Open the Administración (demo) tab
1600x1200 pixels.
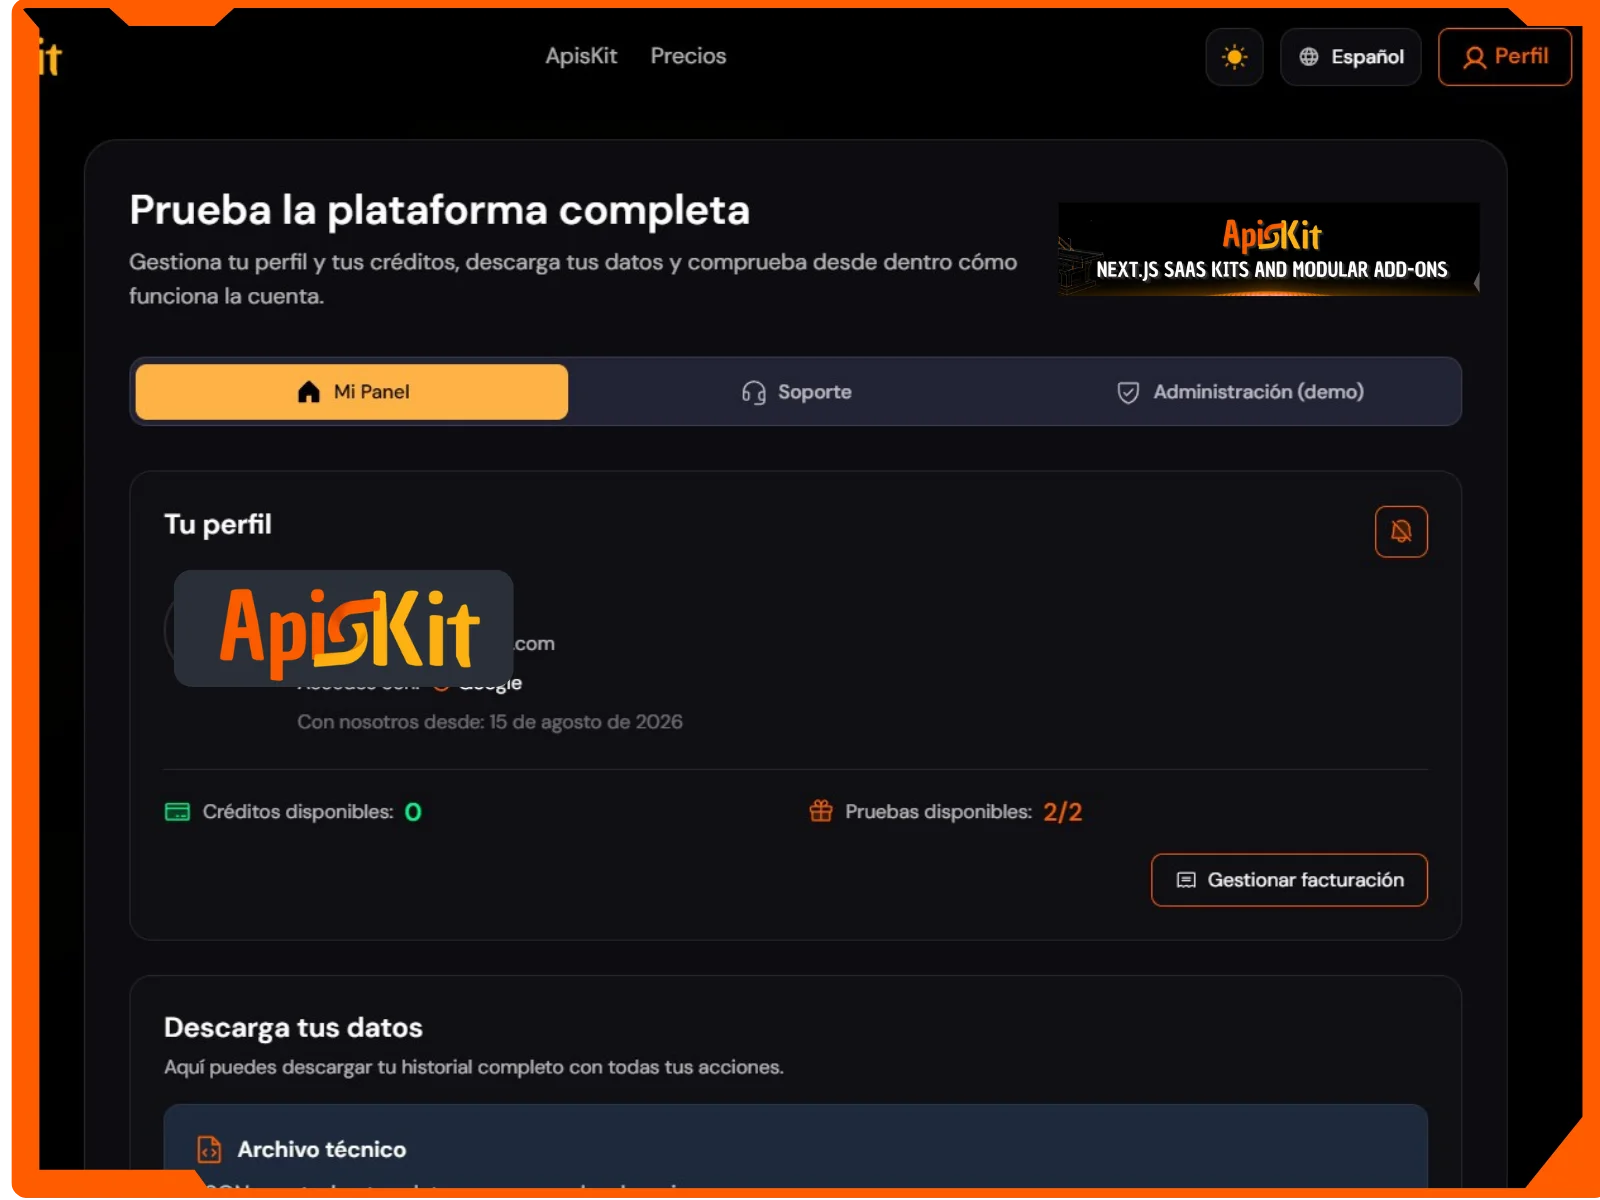[x=1240, y=392]
